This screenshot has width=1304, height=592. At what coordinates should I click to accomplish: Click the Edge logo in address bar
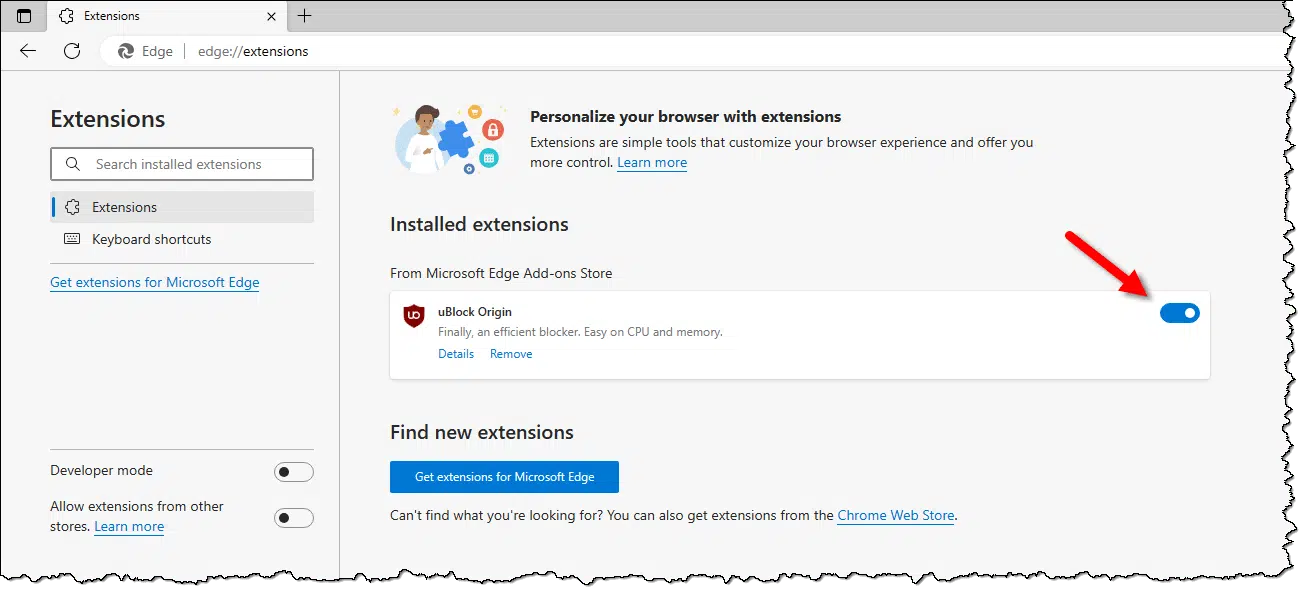pos(127,51)
